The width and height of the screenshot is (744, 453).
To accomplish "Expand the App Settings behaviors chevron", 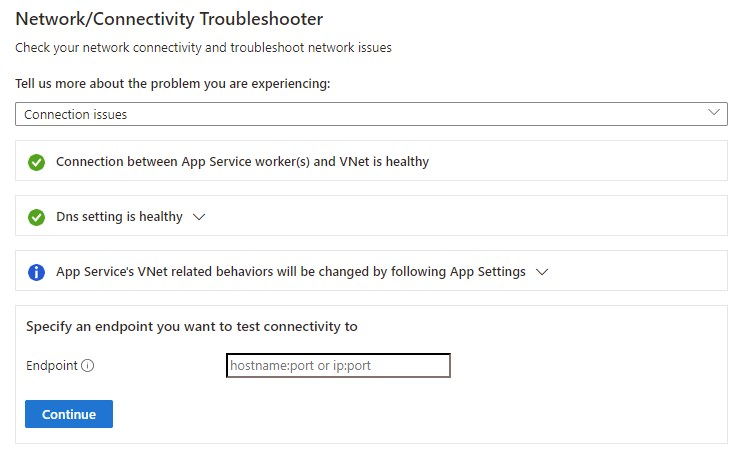I will click(x=543, y=272).
